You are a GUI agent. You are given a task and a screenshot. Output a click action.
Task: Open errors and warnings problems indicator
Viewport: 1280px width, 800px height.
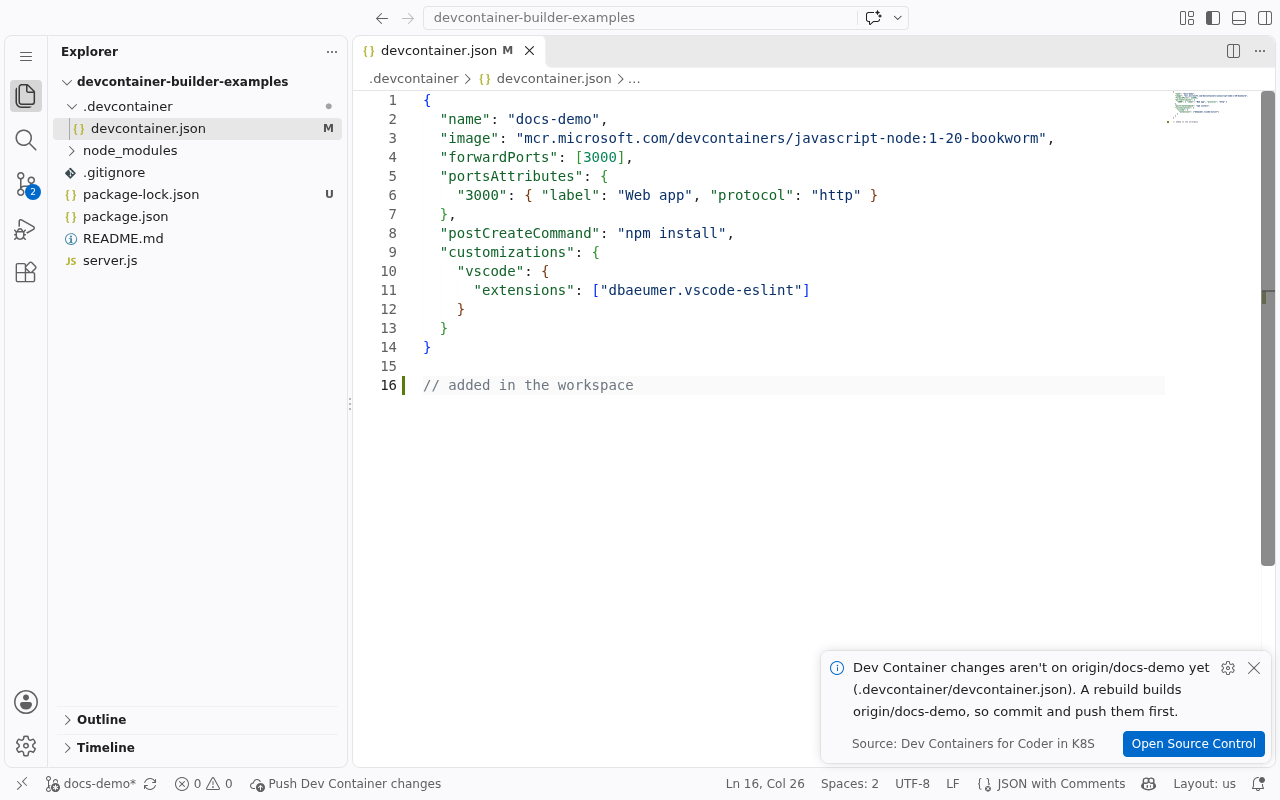(x=203, y=784)
